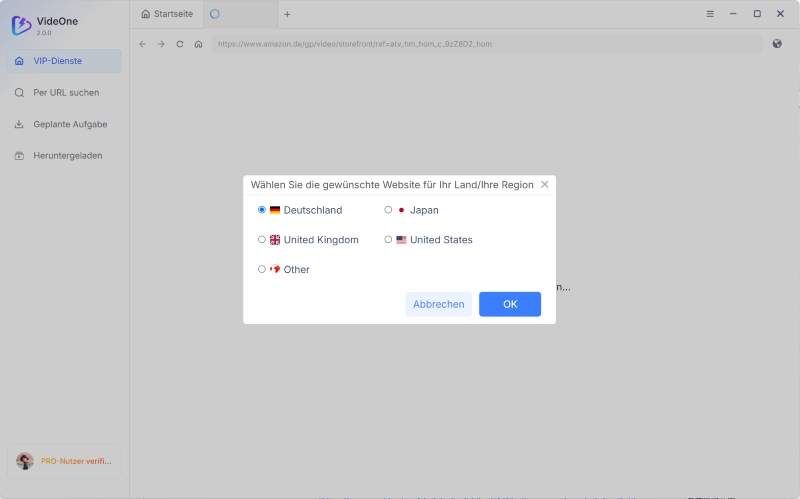Open Per URL suchen section
Viewport: 800px width, 499px height.
[64, 93]
